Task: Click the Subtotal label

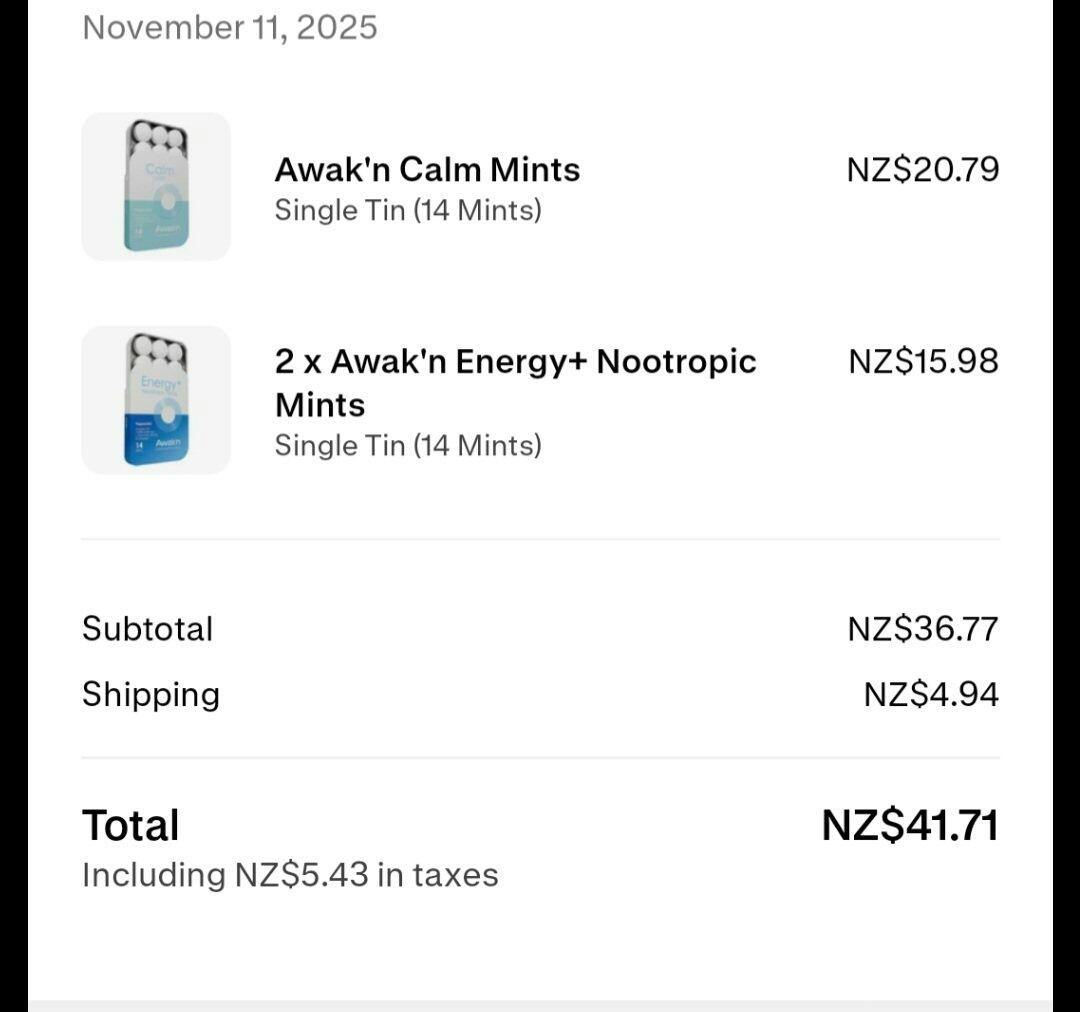Action: (x=148, y=629)
